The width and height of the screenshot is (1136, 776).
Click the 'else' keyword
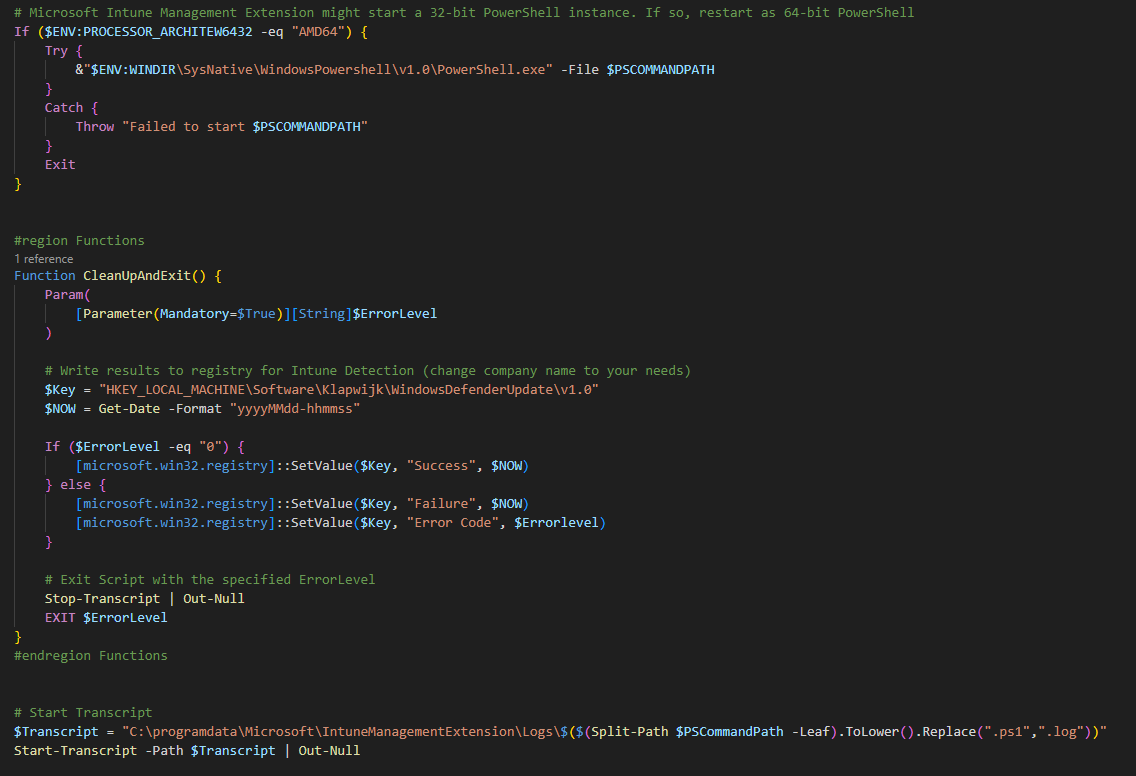click(x=75, y=485)
